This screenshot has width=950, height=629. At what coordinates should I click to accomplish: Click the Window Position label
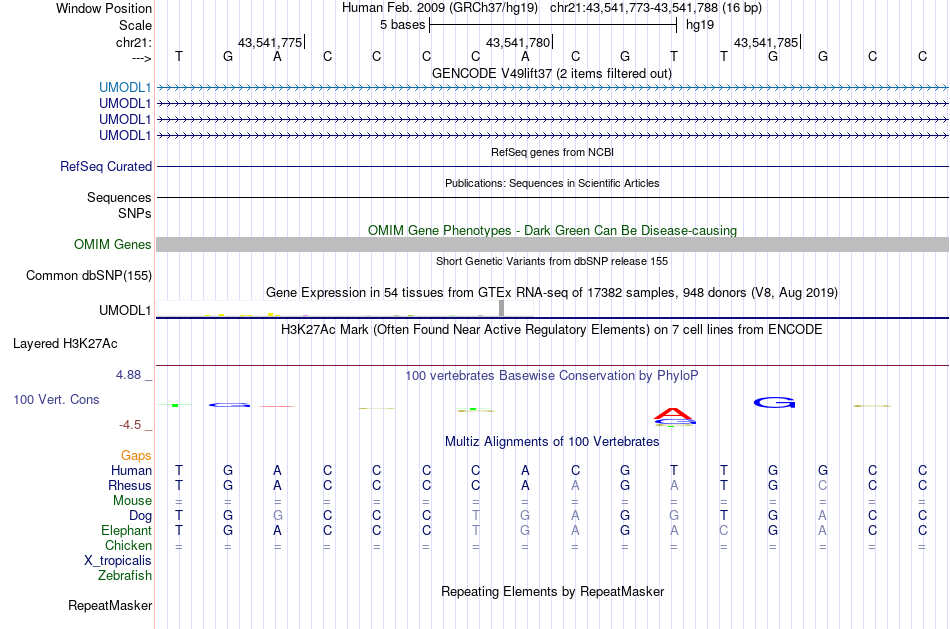[x=104, y=8]
